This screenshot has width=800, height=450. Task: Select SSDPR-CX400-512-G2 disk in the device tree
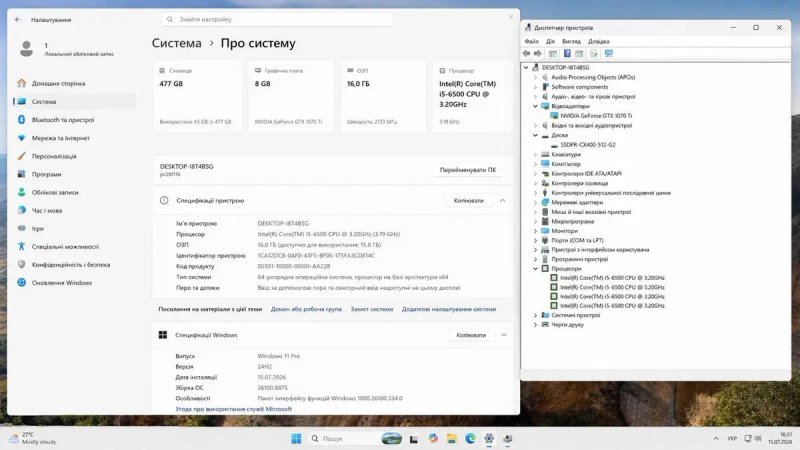[588, 145]
